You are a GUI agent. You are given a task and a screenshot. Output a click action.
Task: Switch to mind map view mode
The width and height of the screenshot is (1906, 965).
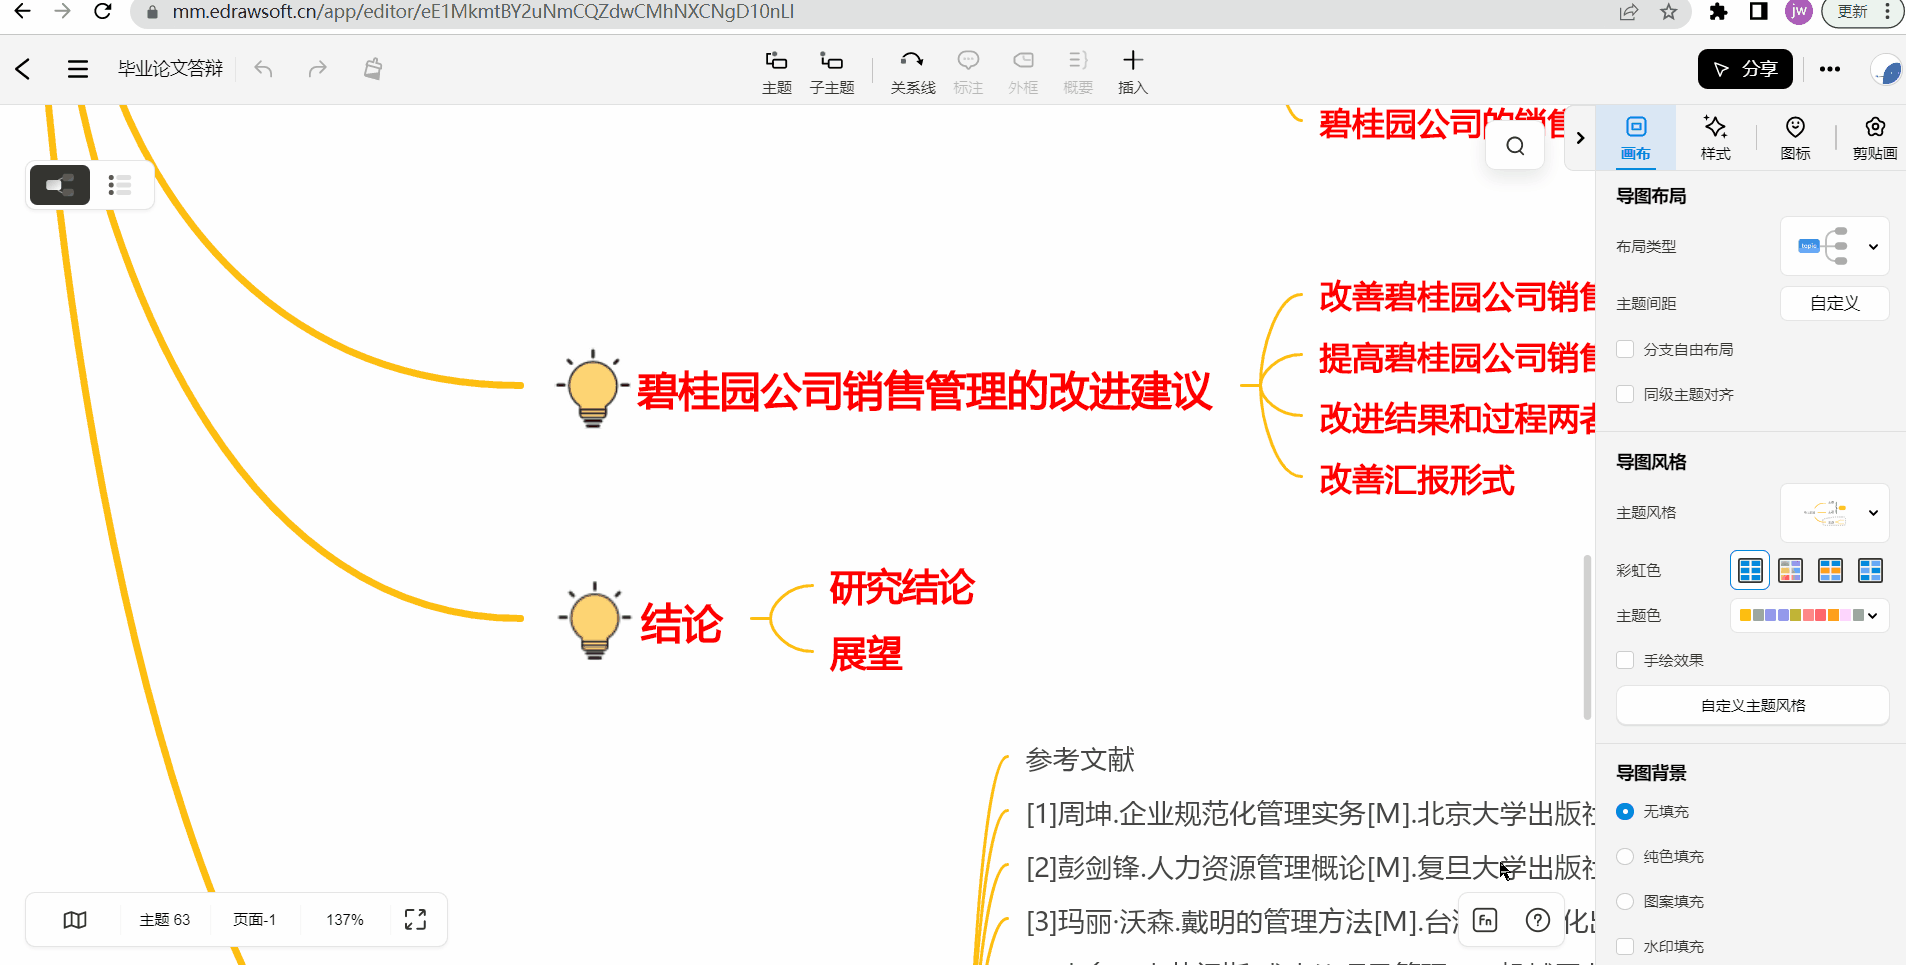point(60,185)
